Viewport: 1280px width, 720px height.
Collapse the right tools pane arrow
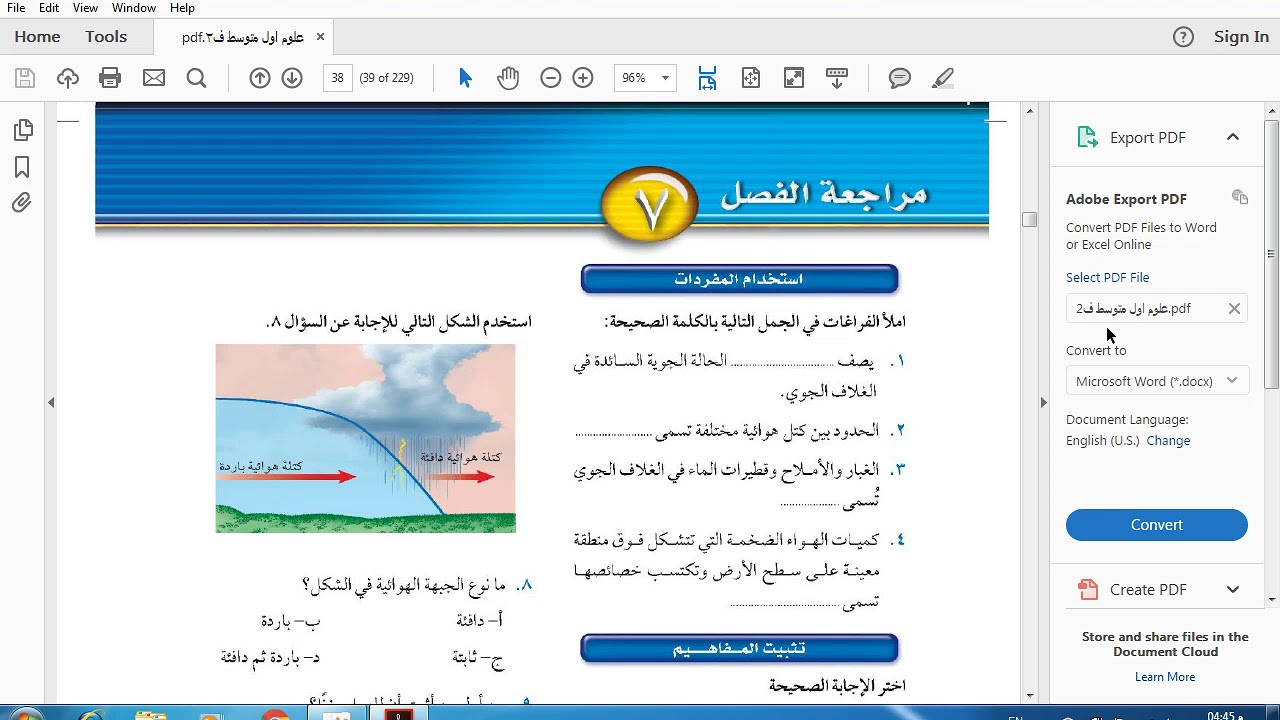pos(1043,402)
